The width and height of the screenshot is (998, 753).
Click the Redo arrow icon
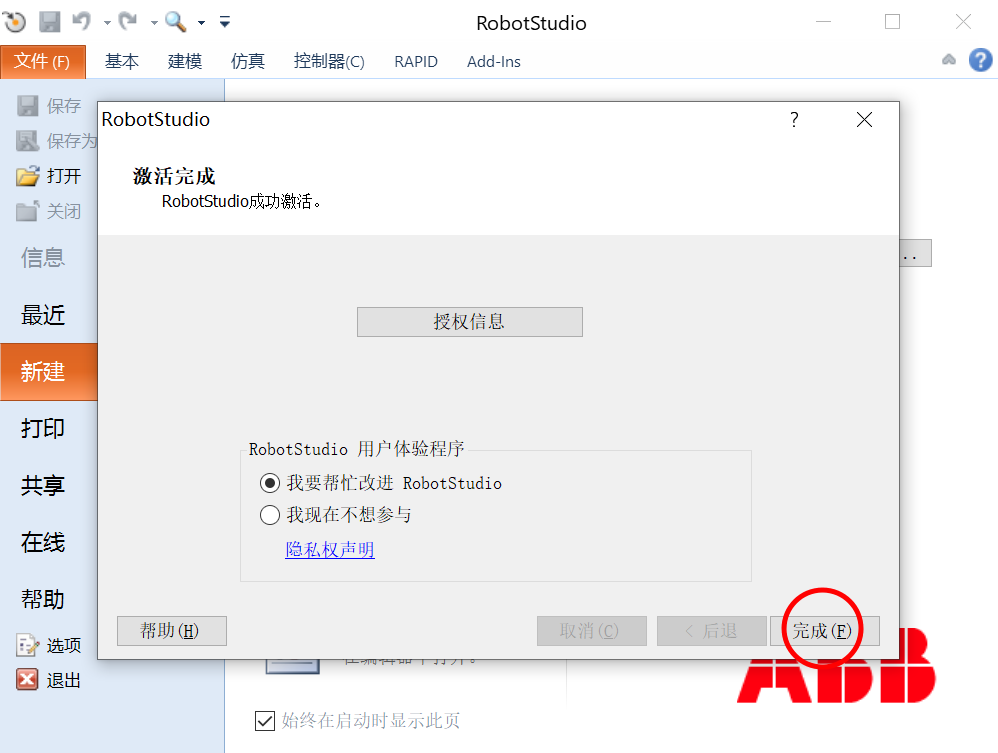pyautogui.click(x=128, y=22)
